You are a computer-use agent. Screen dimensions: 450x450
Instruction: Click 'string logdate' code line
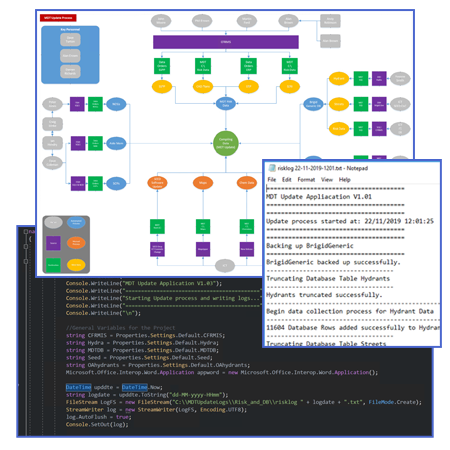147,395
